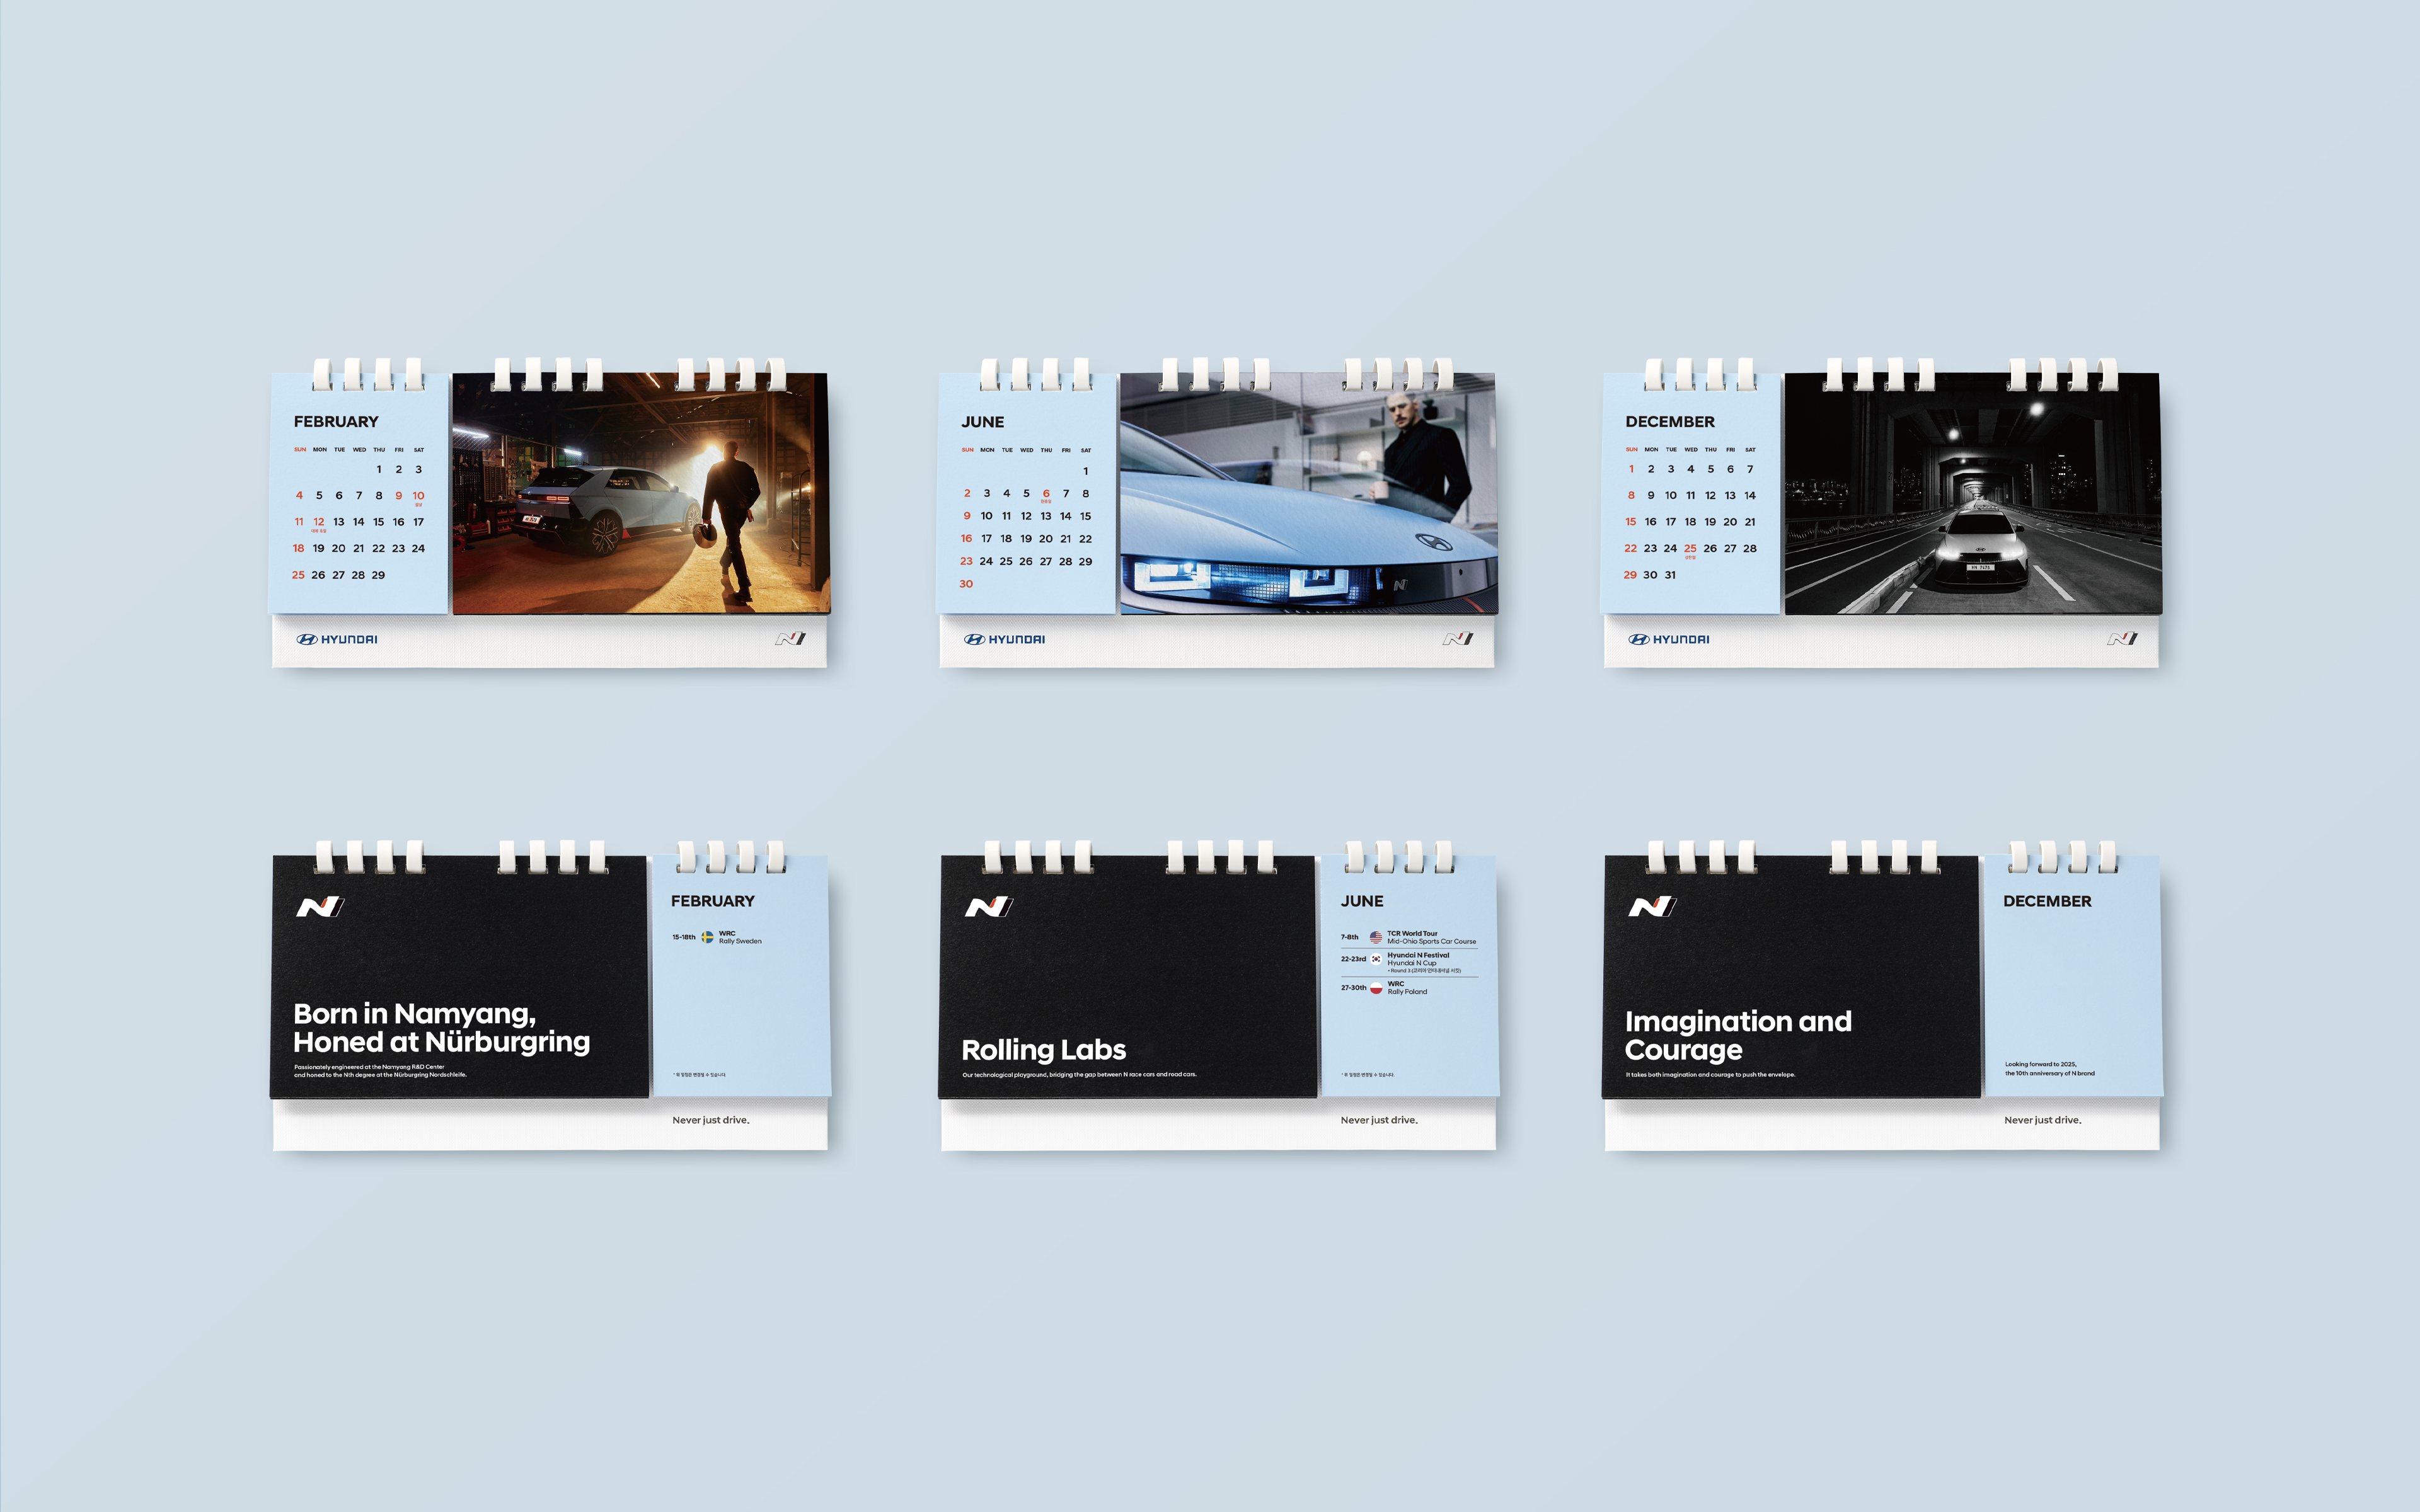Viewport: 2420px width, 1512px height.
Task: Click the Hyundai logo under February calendar
Action: pyautogui.click(x=337, y=639)
